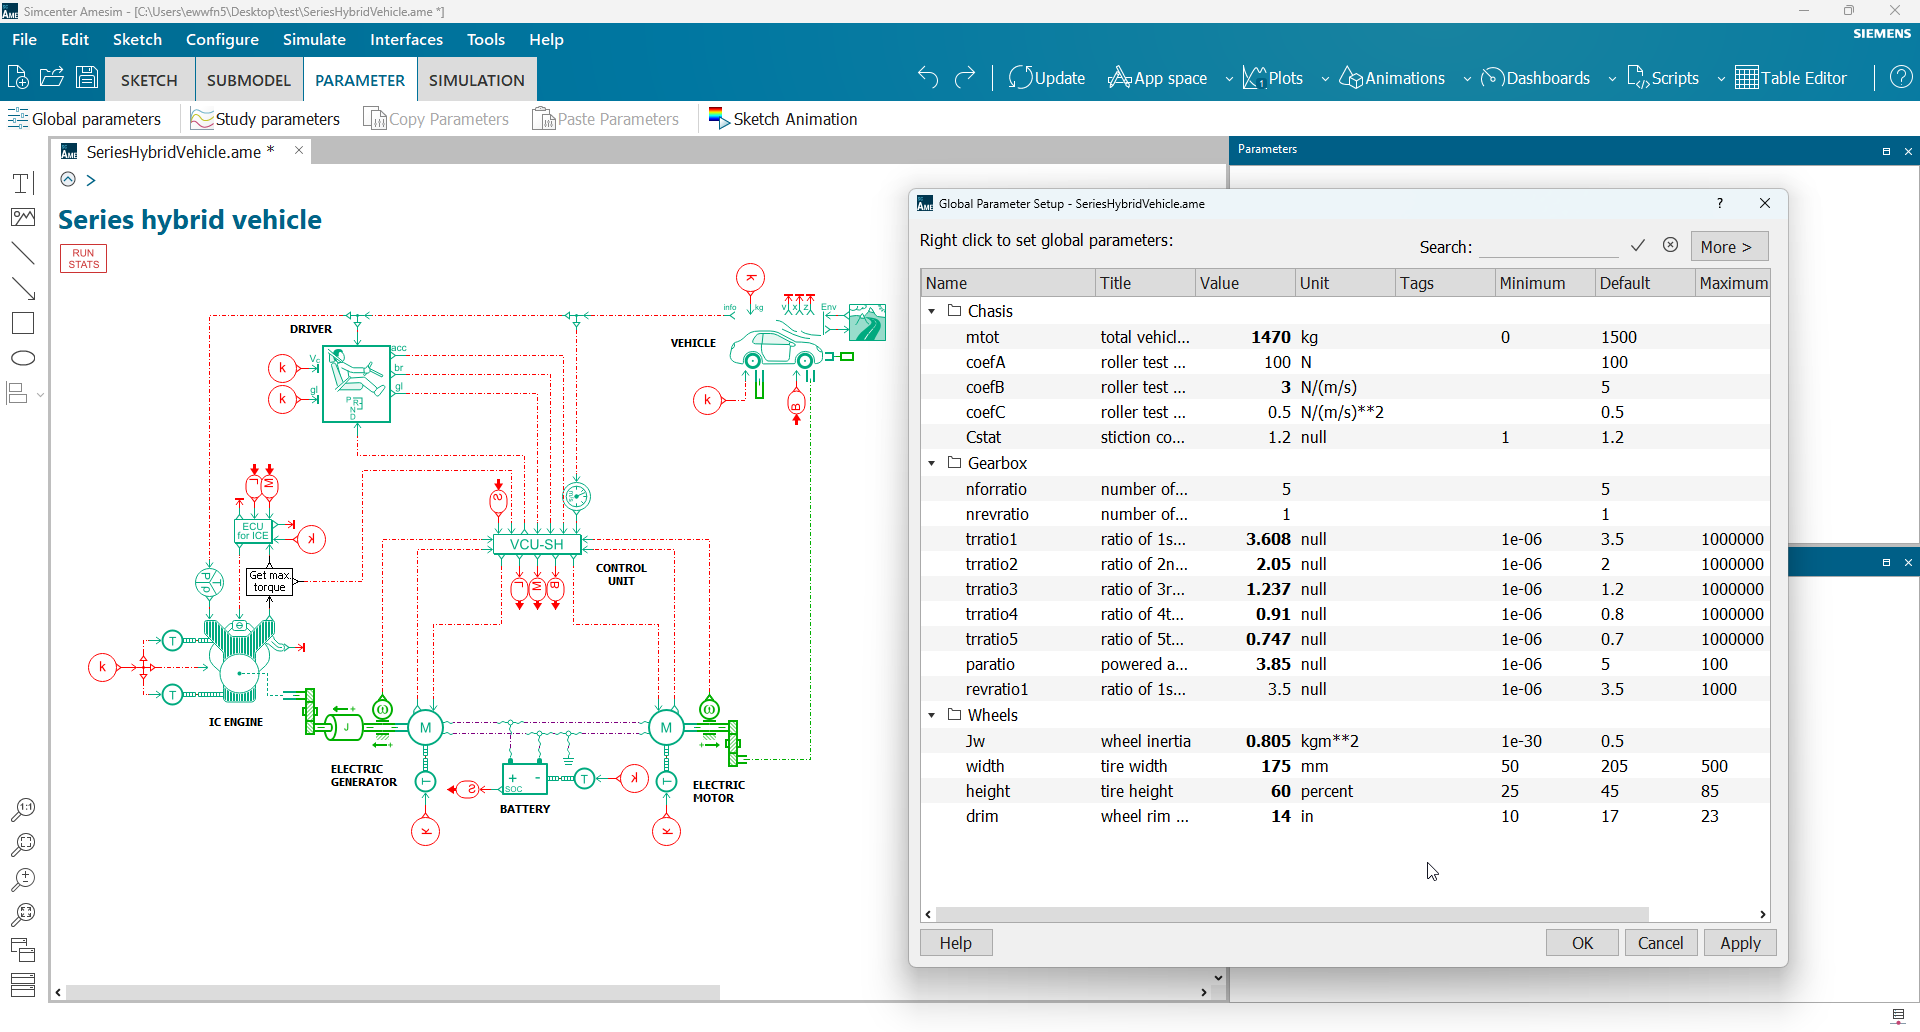Close the SeriesHybridVehicle.ame document tab
1920x1032 pixels.
[x=298, y=150]
